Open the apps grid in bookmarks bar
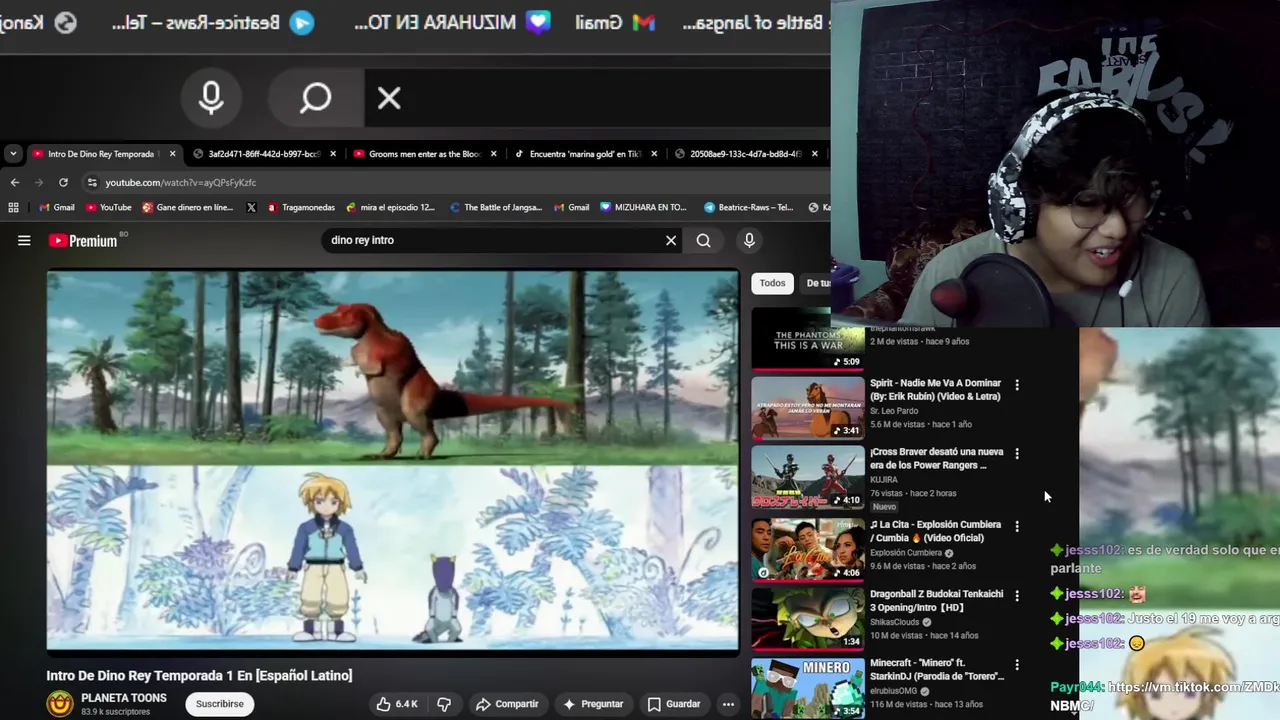This screenshot has height=720, width=1280. click(x=13, y=207)
